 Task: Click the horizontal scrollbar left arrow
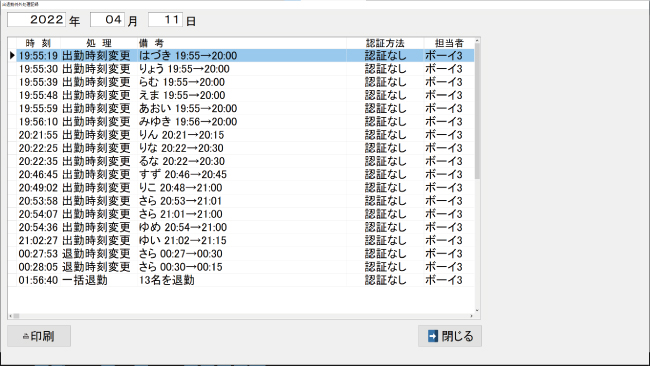click(x=10, y=316)
